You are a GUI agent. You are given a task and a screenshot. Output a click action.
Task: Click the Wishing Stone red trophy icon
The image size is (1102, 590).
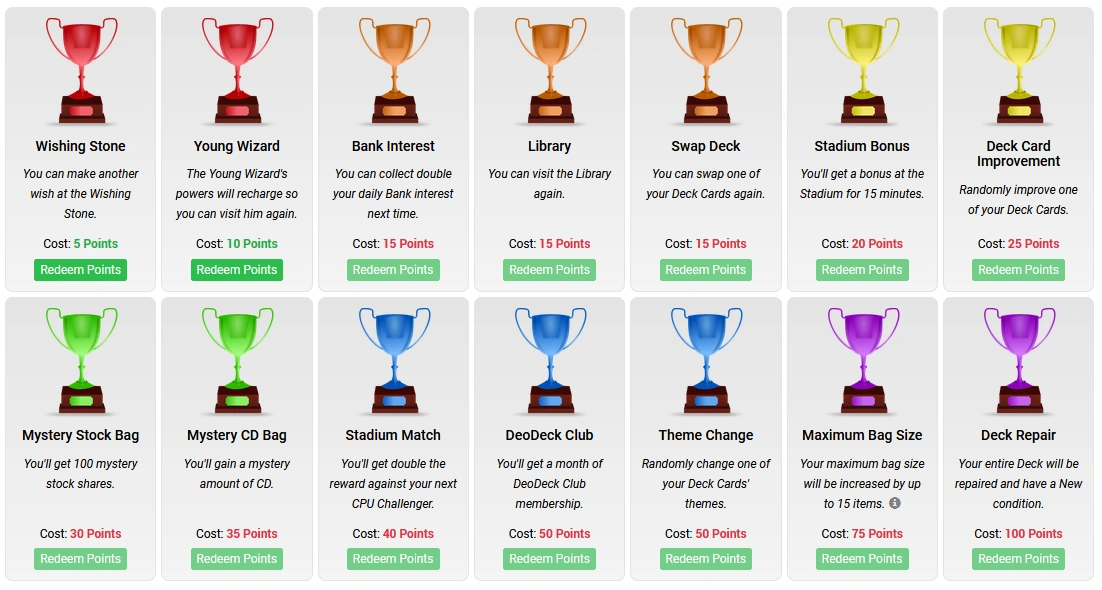tap(80, 68)
